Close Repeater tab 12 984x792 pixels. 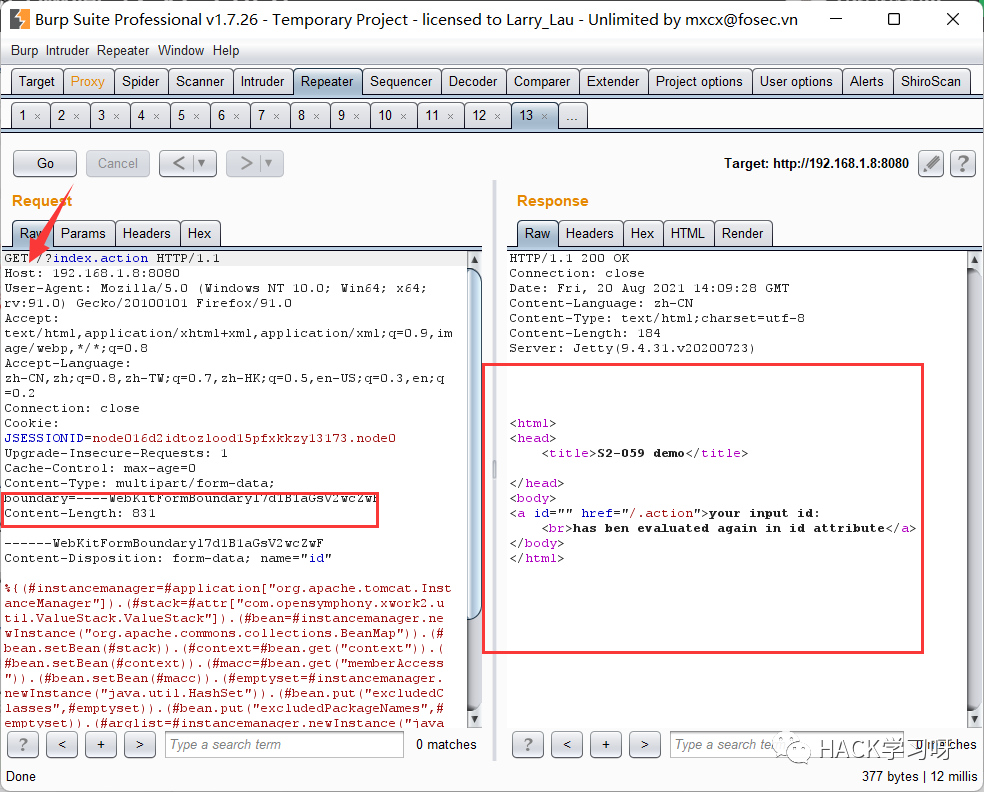[x=498, y=116]
